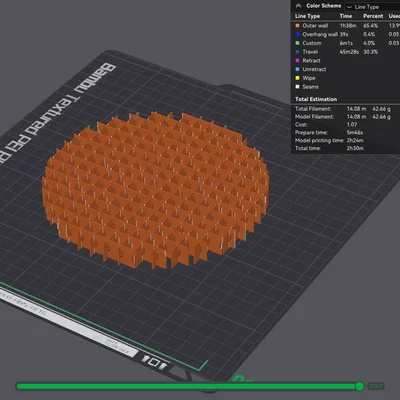This screenshot has height=400, width=400.
Task: Click the Total Filament weight 42.66 g
Action: [x=382, y=109]
